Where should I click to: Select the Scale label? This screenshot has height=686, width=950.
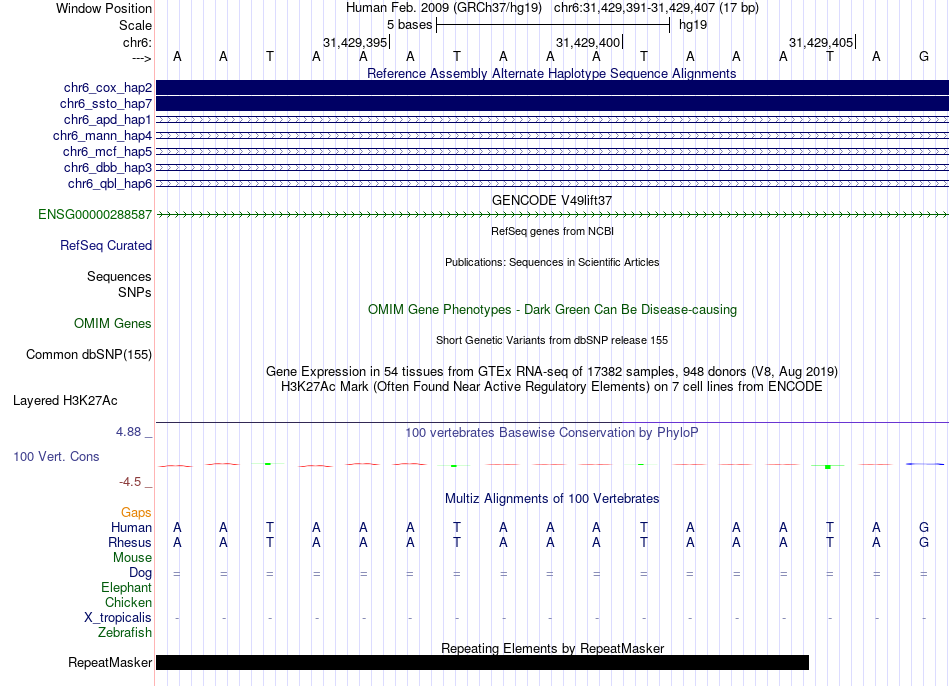(x=135, y=25)
